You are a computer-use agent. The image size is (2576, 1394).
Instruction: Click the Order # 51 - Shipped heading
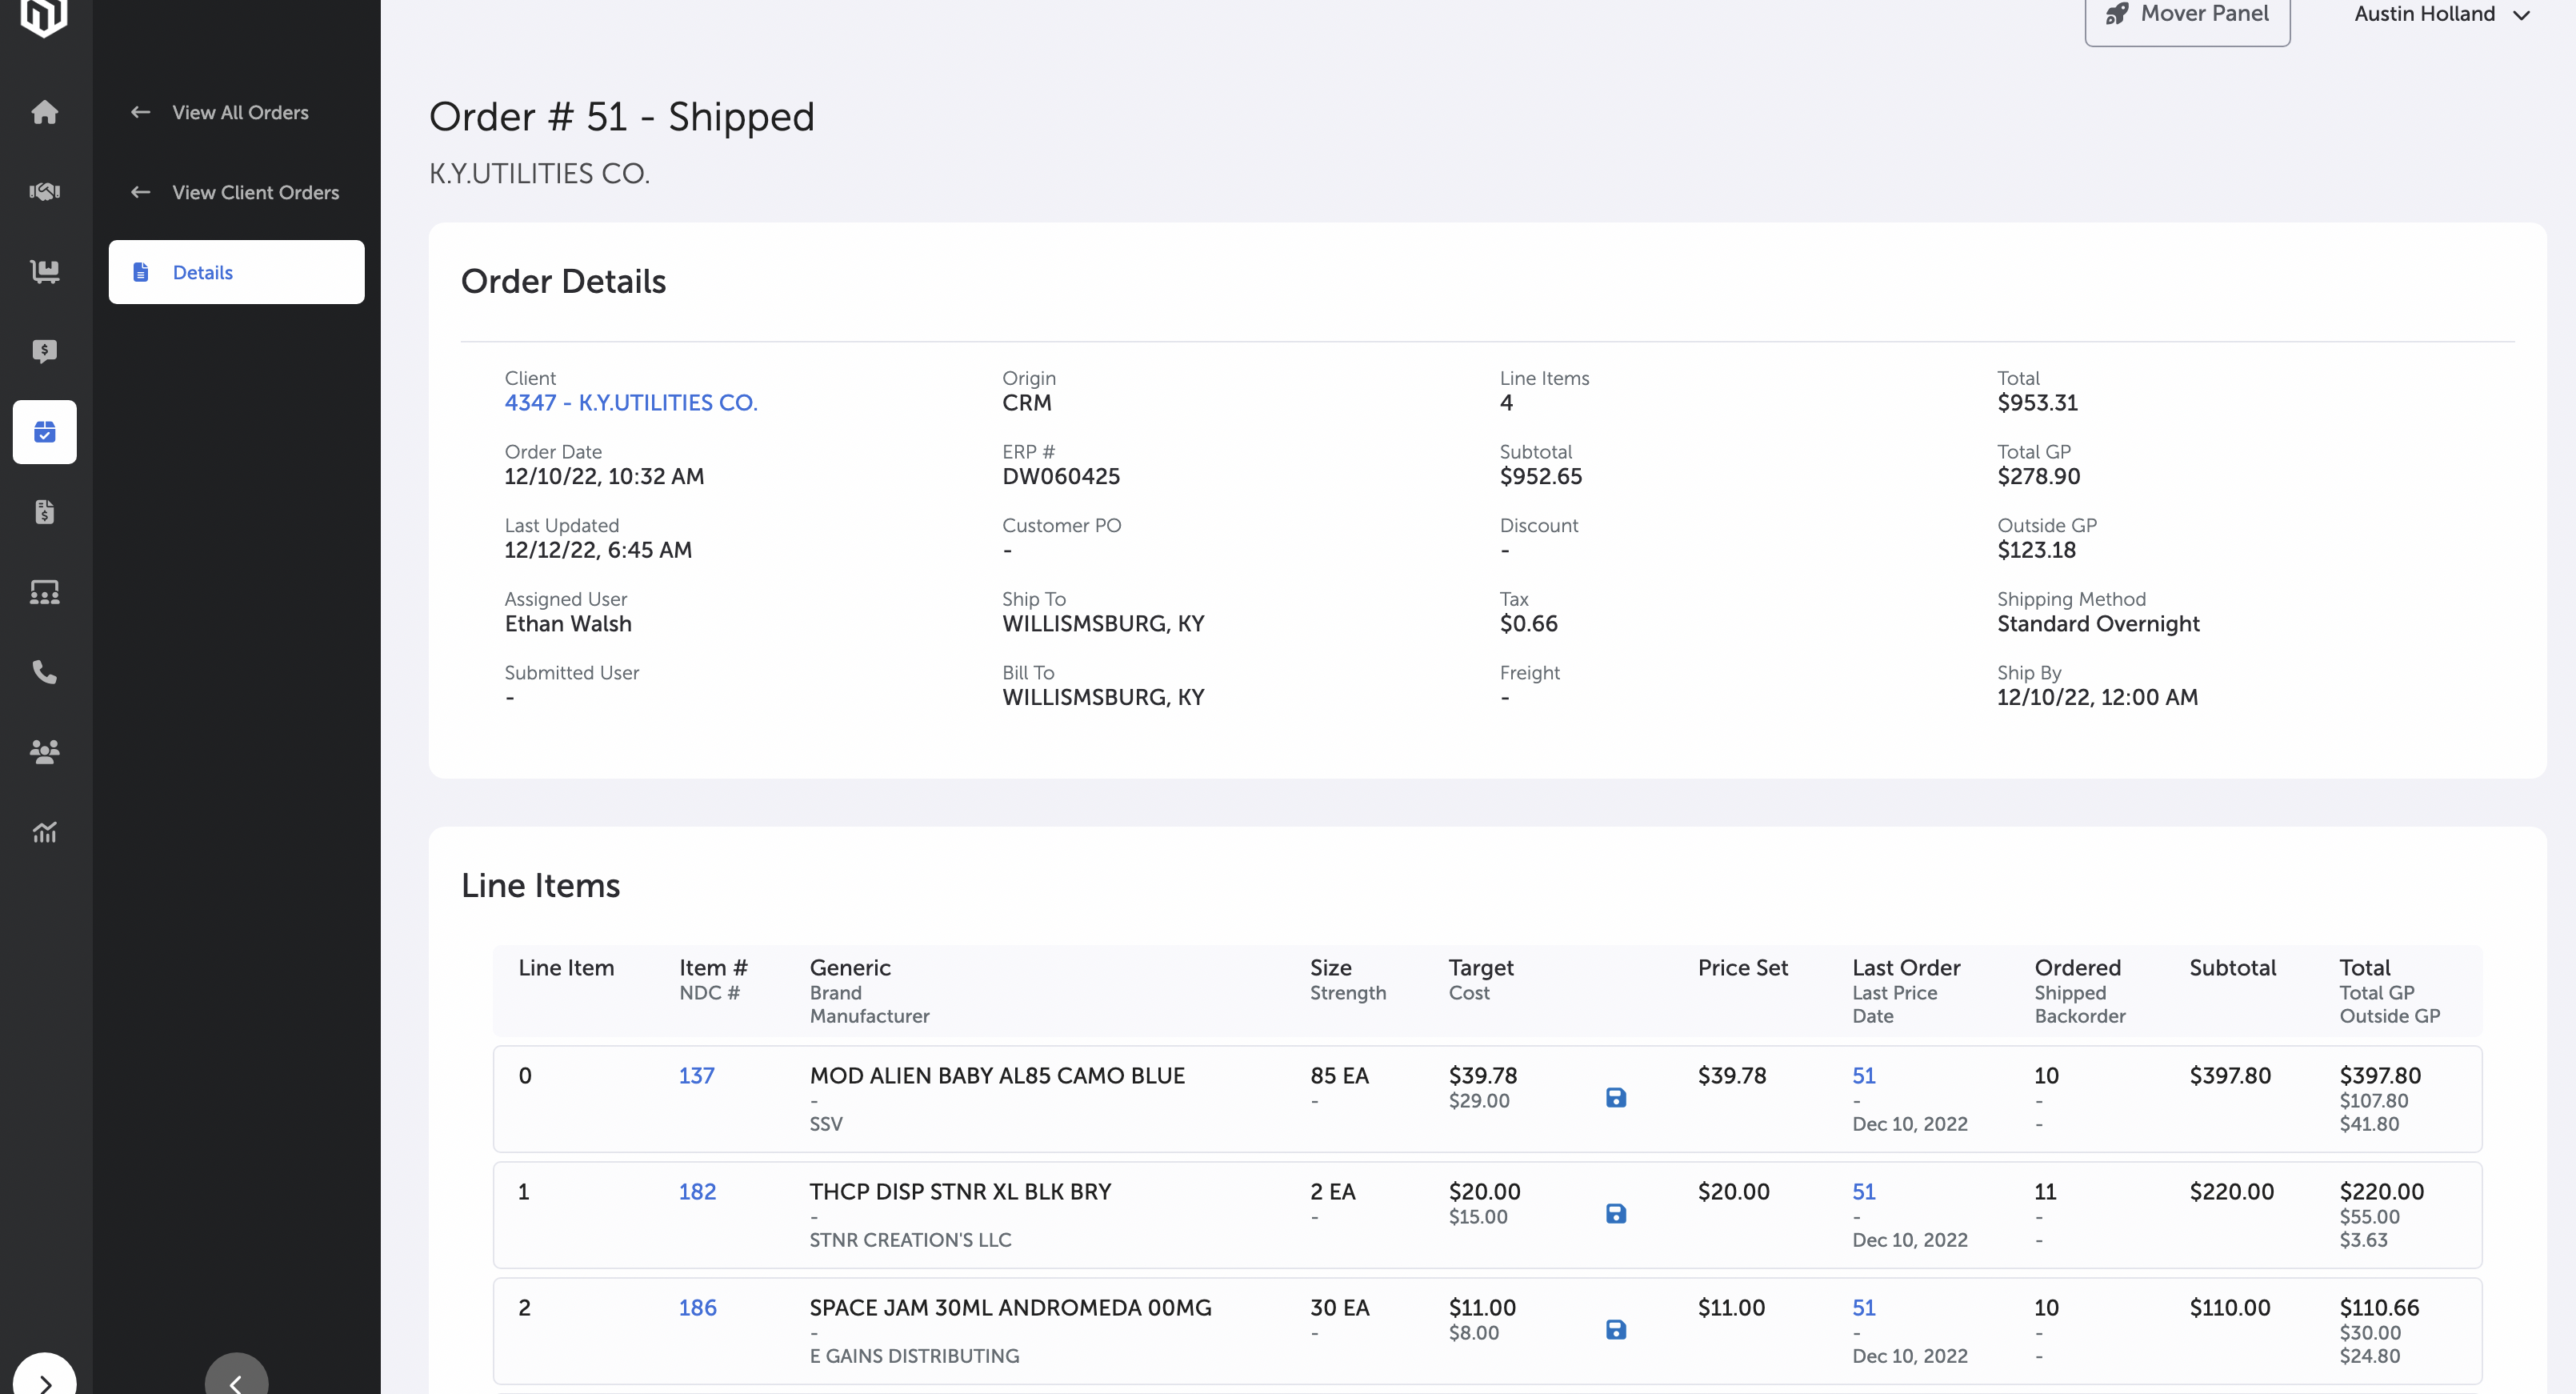(x=621, y=117)
